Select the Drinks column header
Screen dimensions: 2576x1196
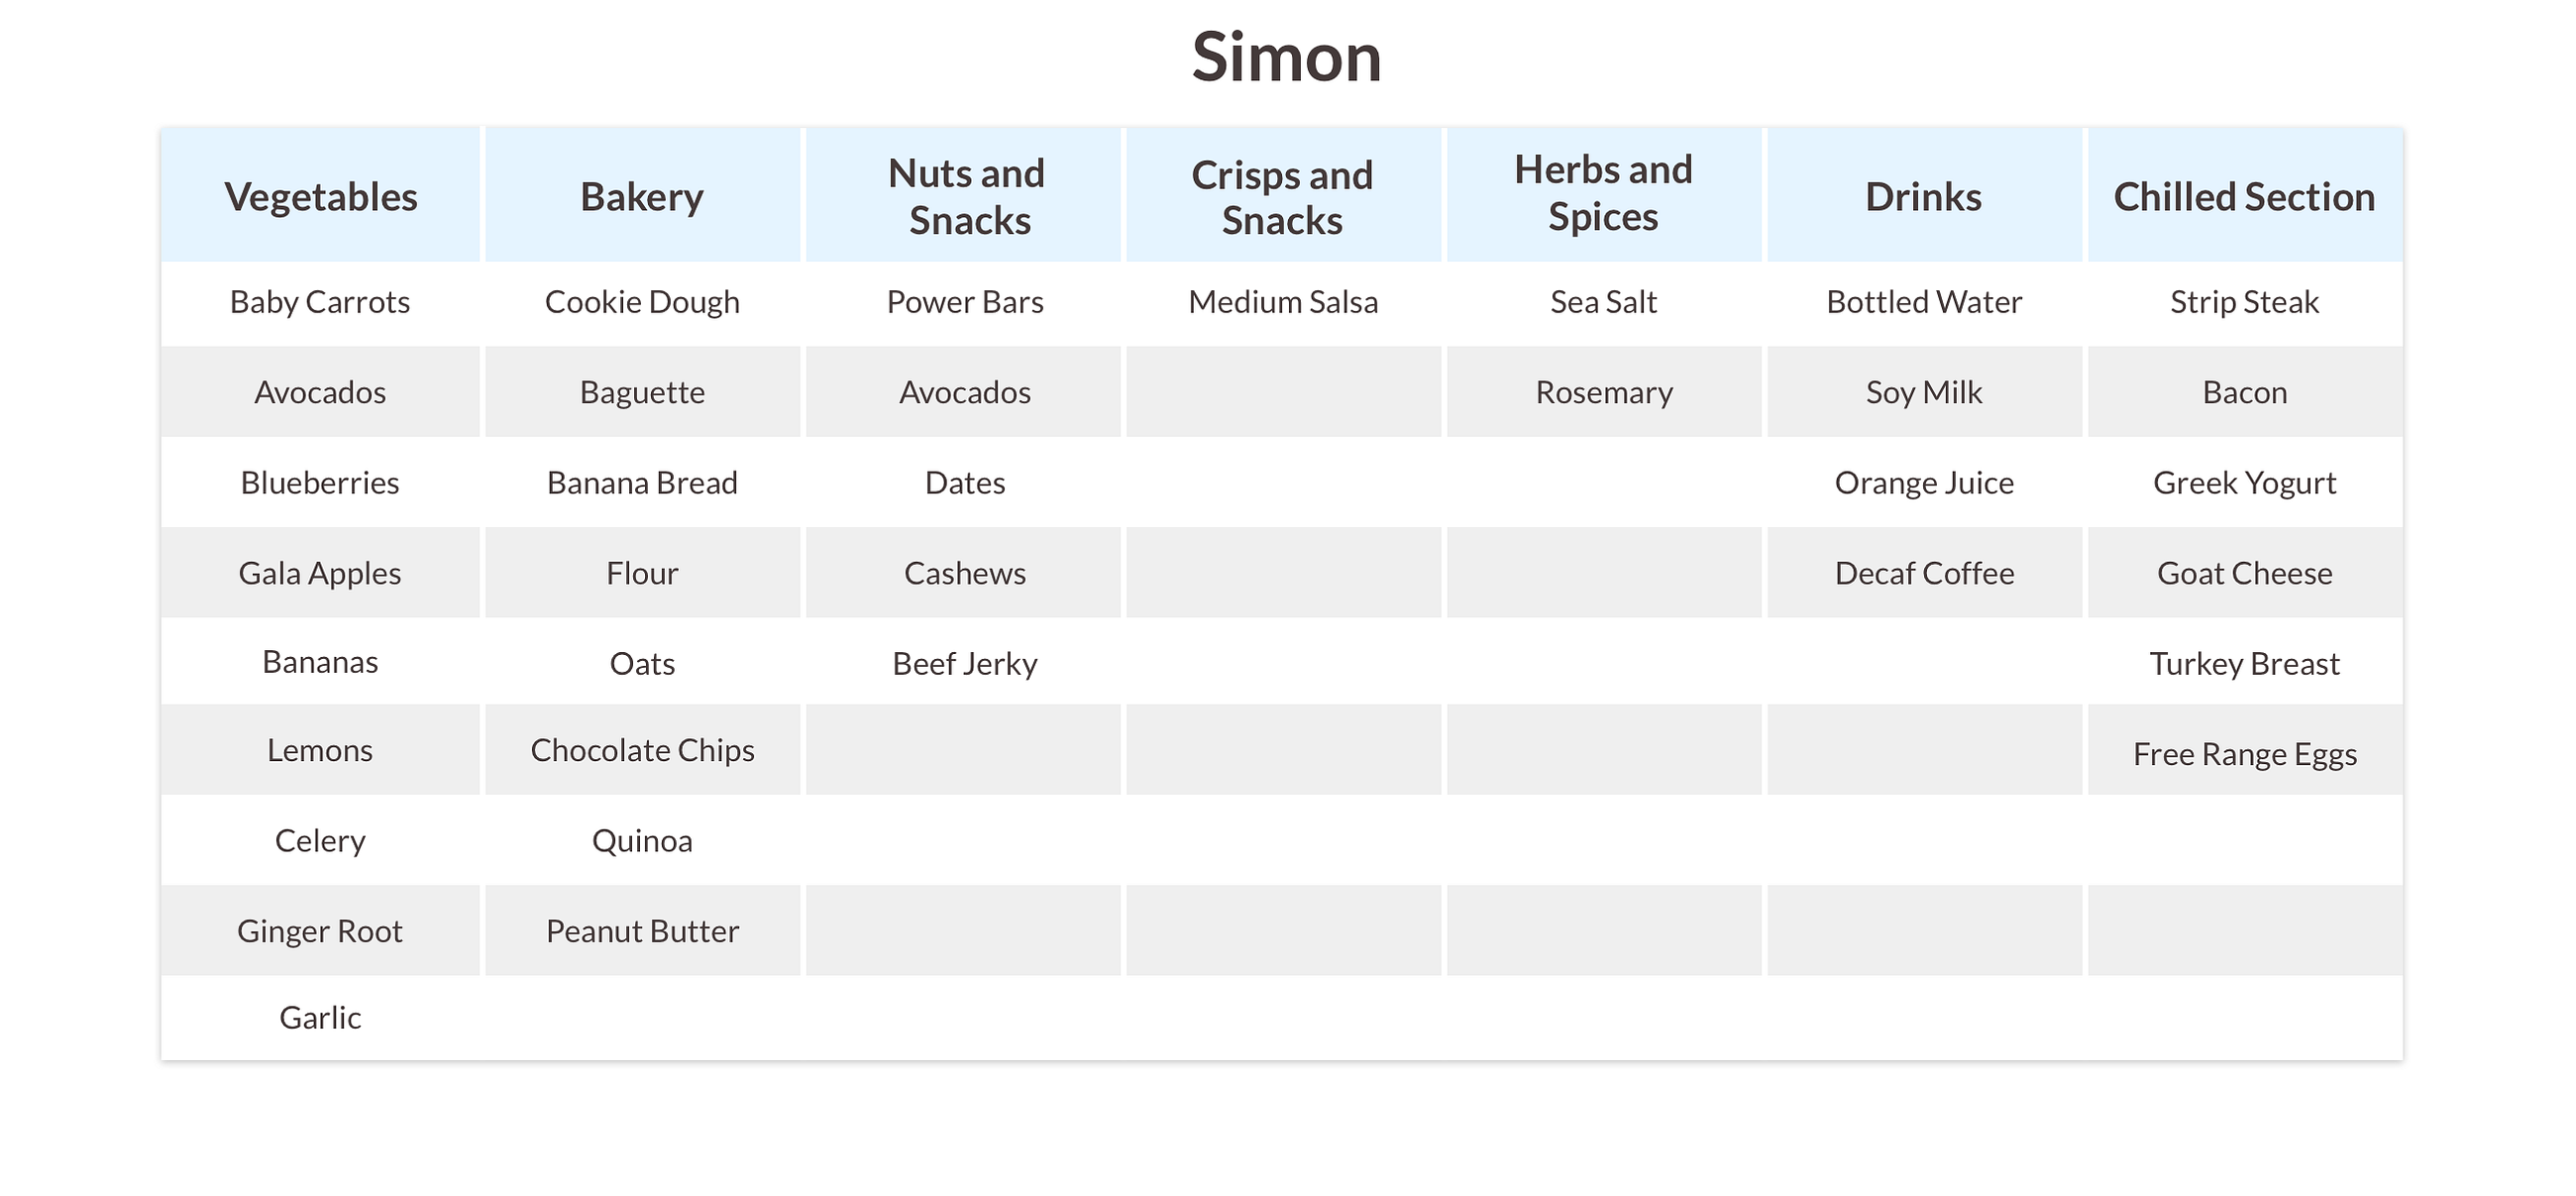pos(1924,196)
